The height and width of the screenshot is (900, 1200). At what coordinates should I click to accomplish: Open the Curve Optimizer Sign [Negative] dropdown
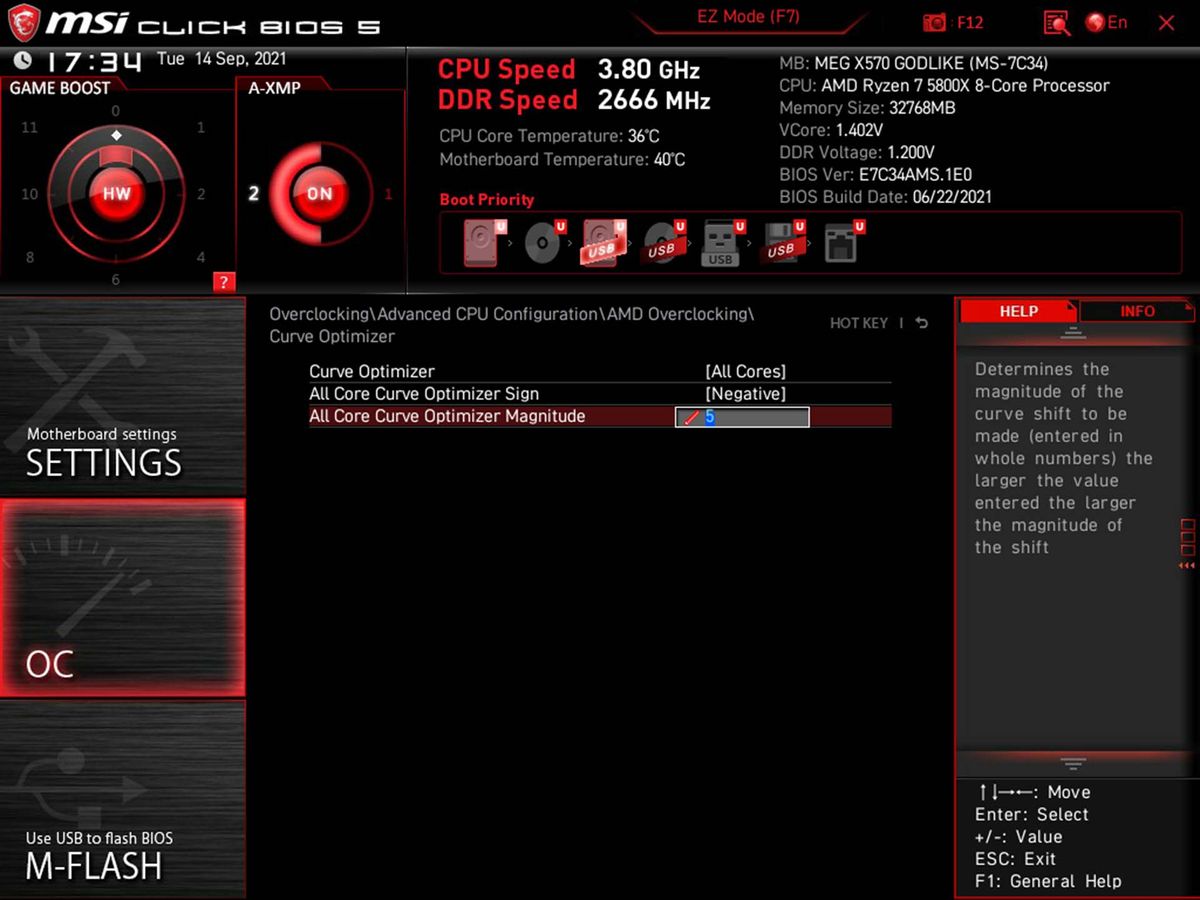(x=745, y=394)
